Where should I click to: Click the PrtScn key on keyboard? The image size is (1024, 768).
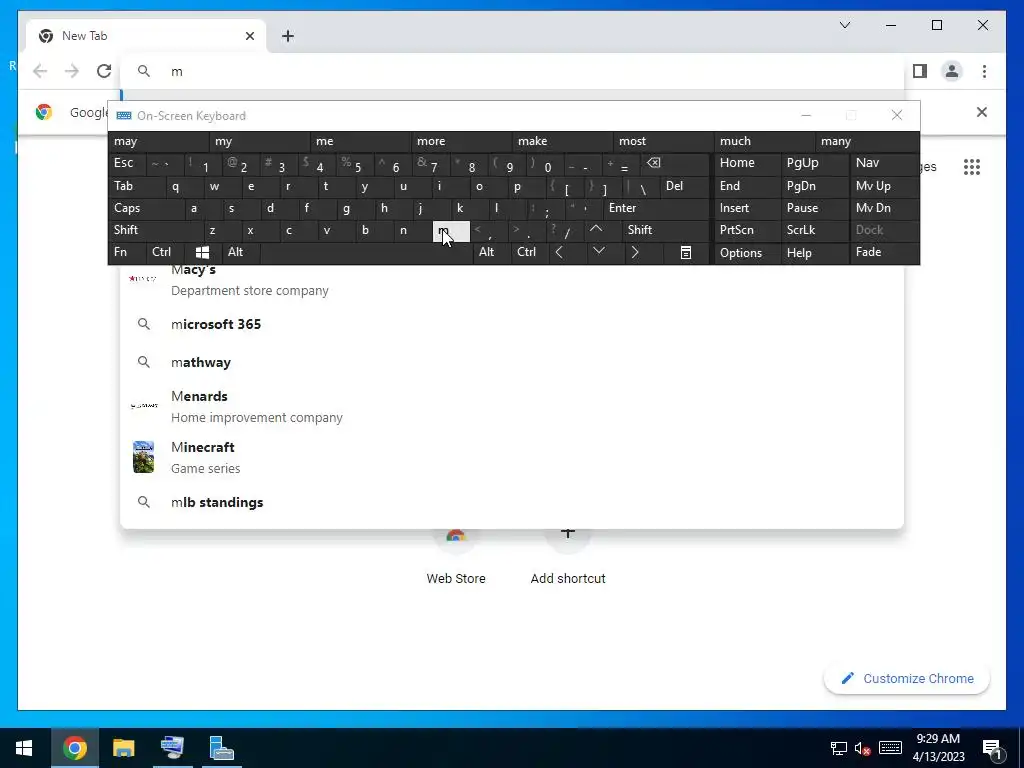[x=746, y=230]
